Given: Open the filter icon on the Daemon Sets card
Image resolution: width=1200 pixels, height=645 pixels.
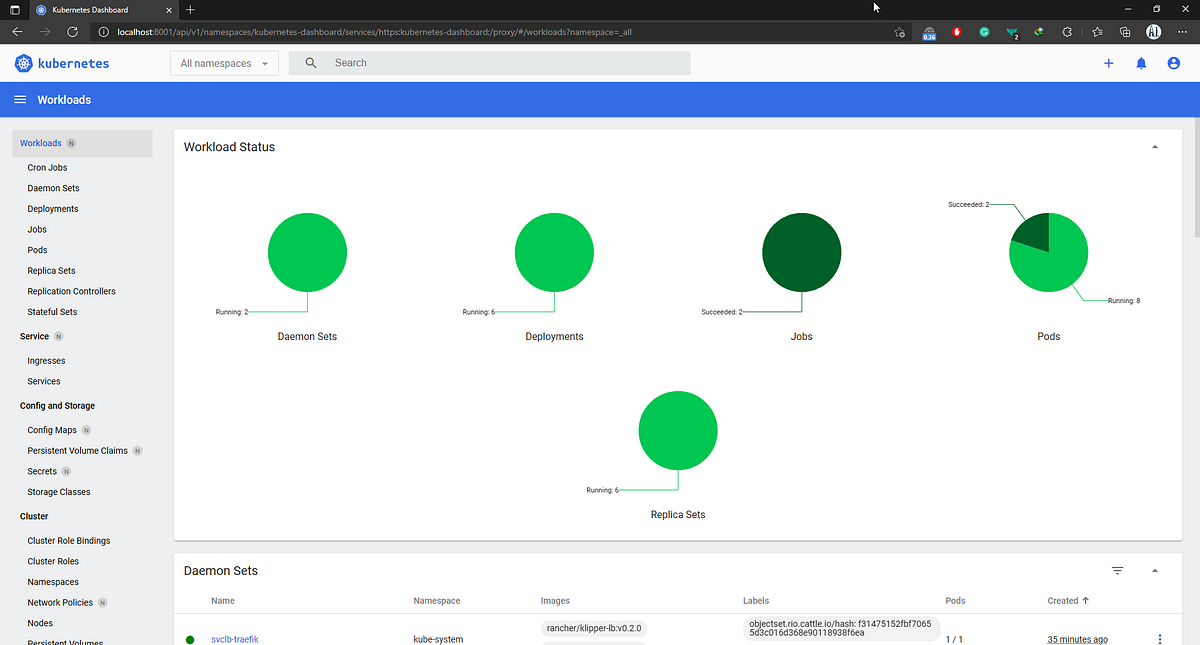Looking at the screenshot, I should 1117,570.
